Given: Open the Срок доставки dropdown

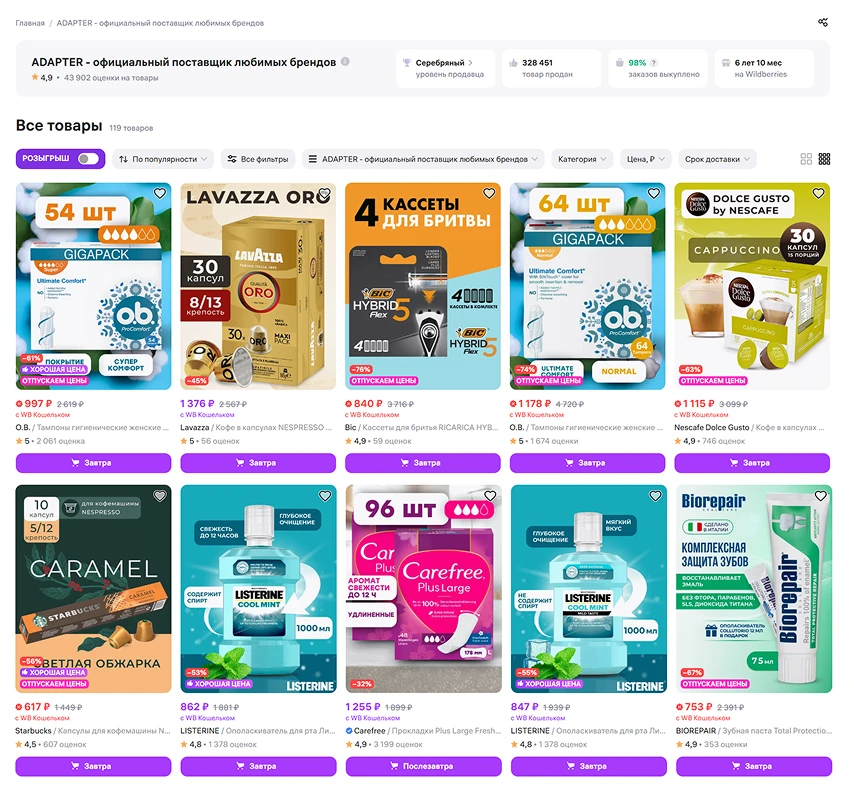Looking at the screenshot, I should (x=717, y=159).
